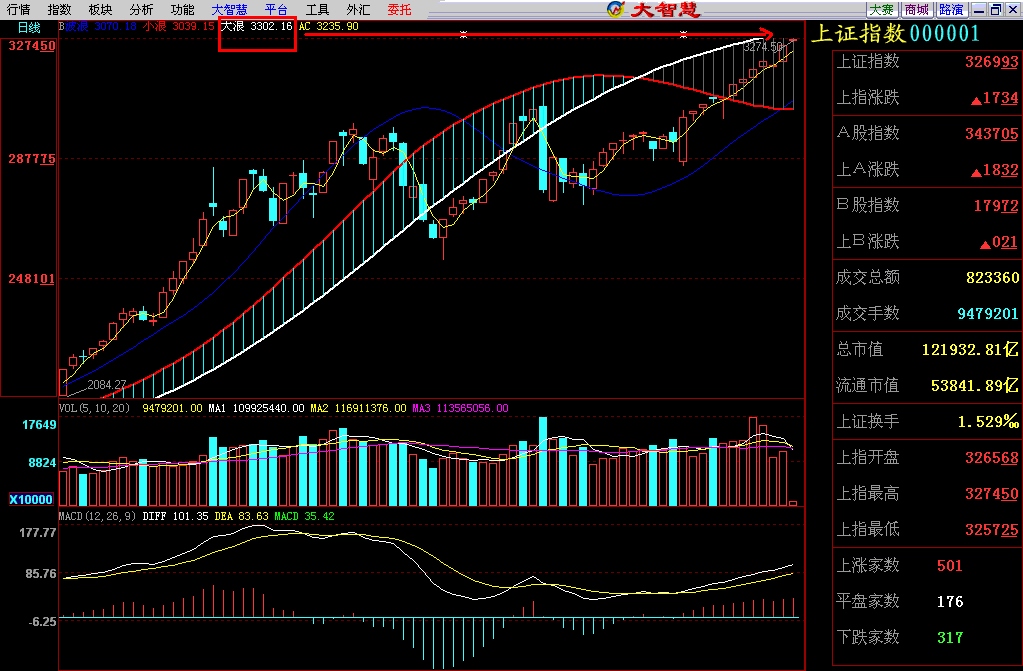
Task: Open the 分析 menu
Action: coord(141,9)
